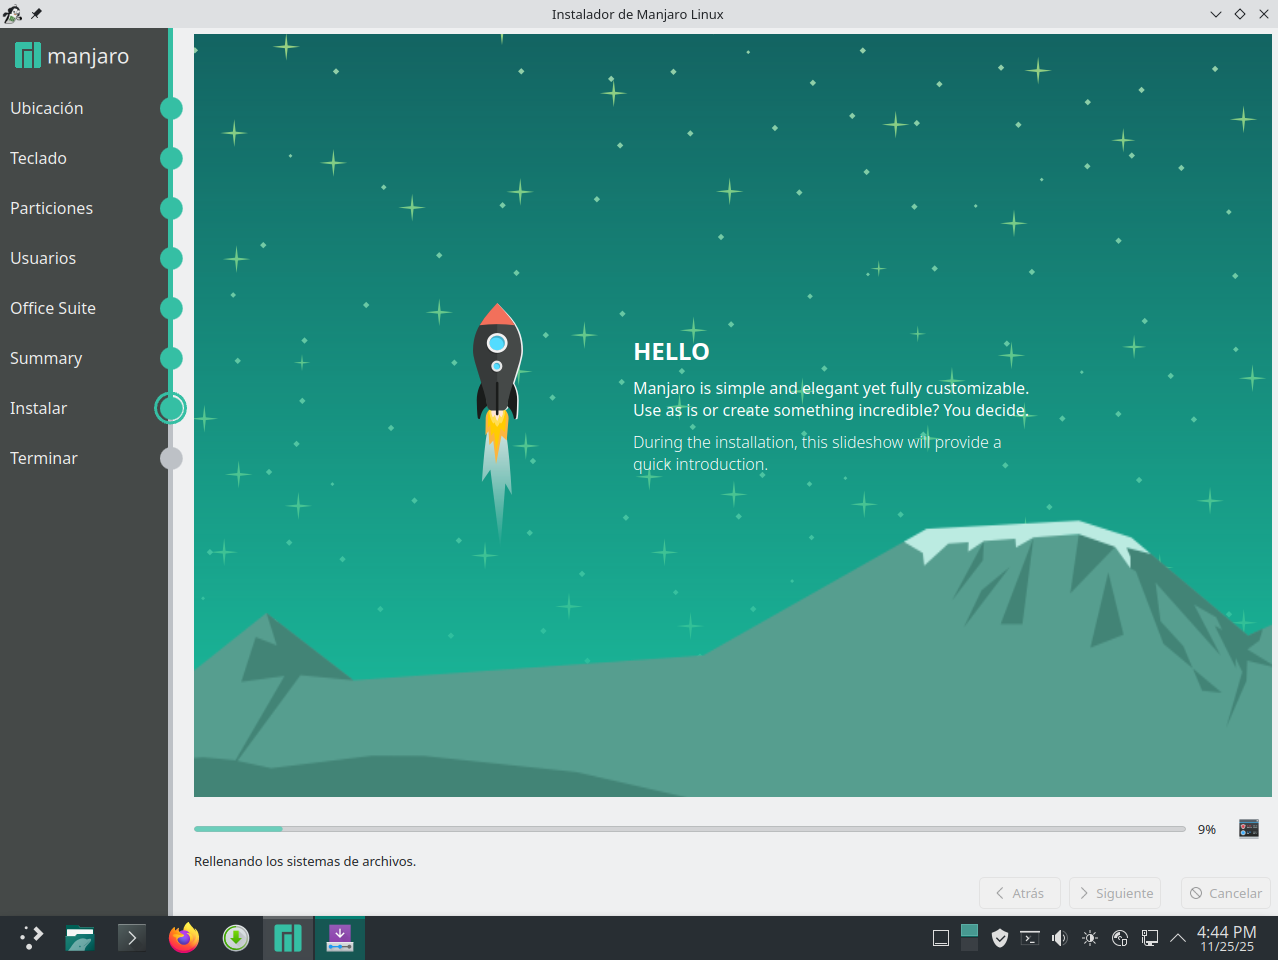Click the shield icon in the system tray
Screen dimensions: 1278x960
999,938
